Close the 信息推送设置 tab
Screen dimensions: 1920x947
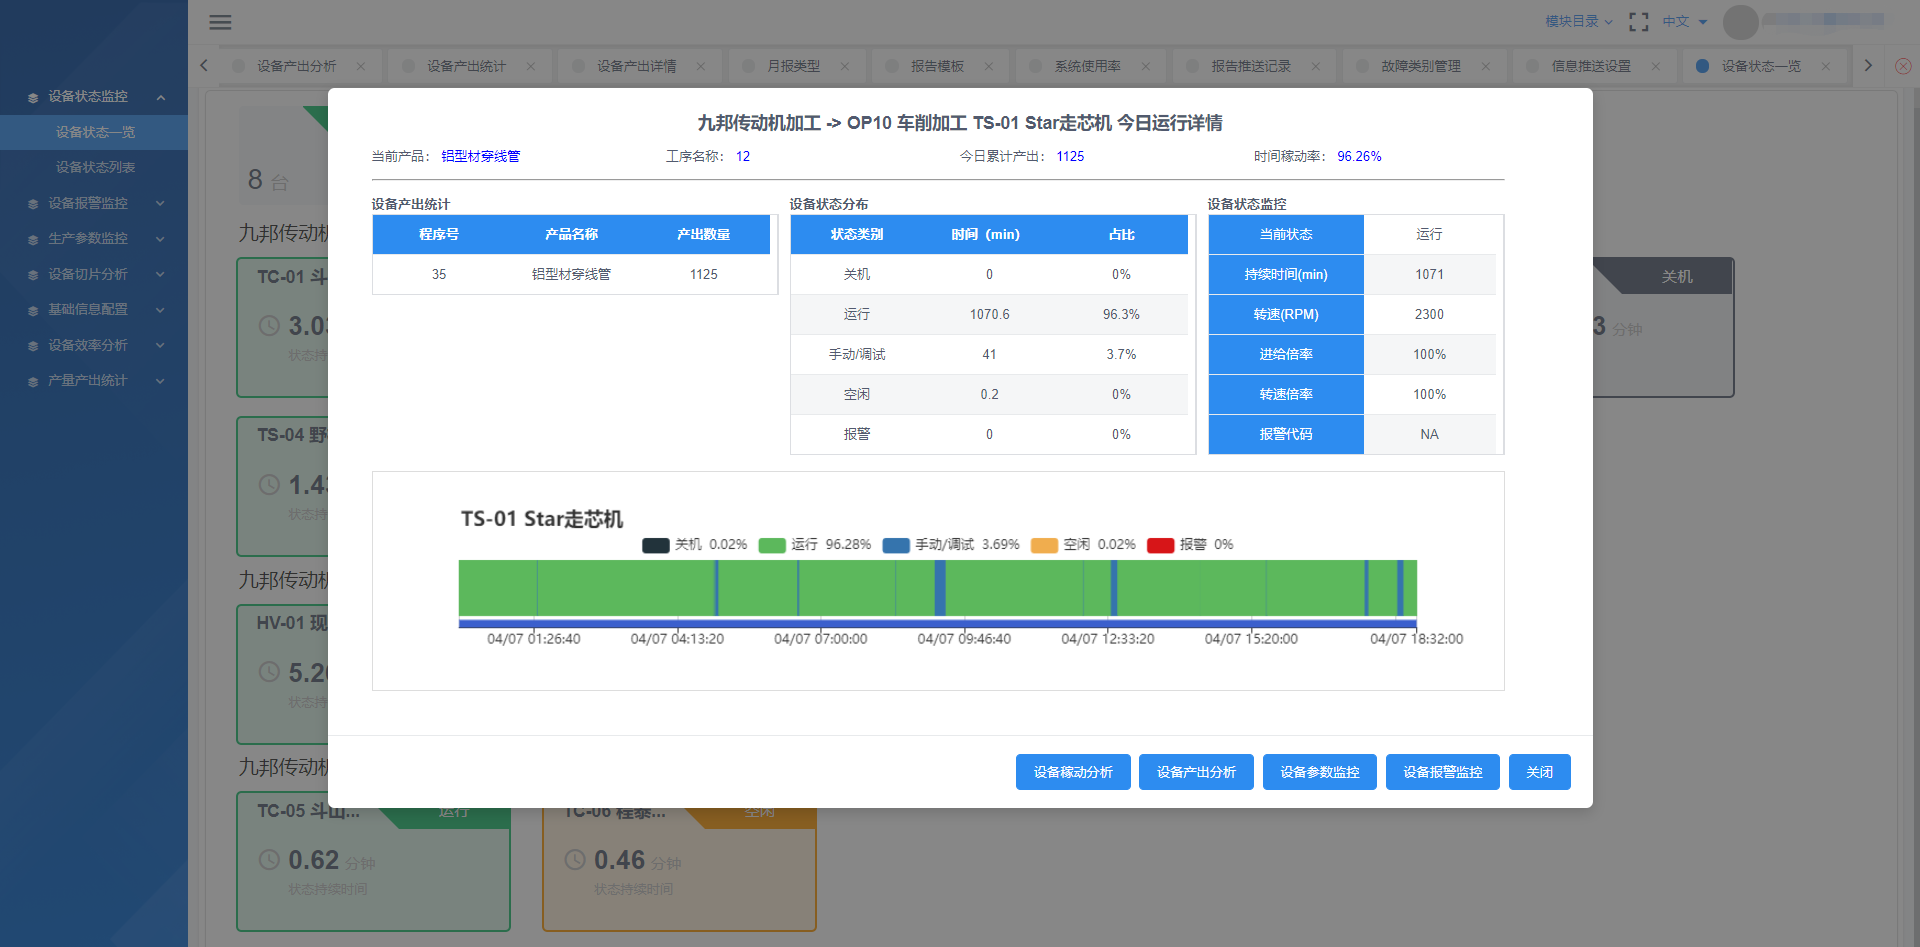(x=1656, y=66)
